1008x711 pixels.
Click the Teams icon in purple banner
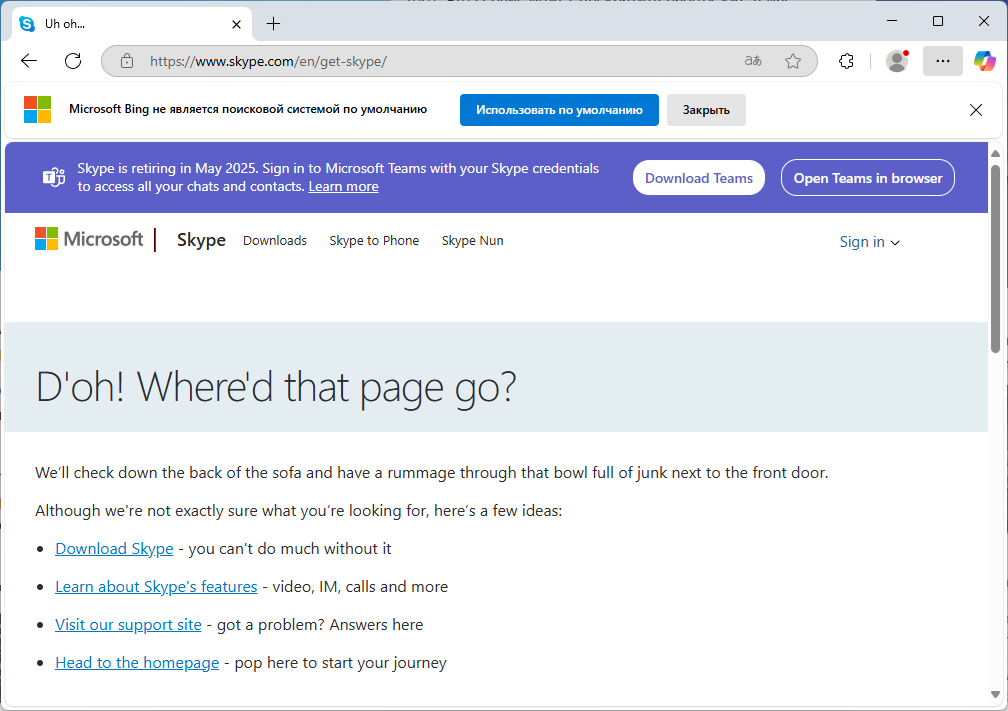pyautogui.click(x=54, y=177)
